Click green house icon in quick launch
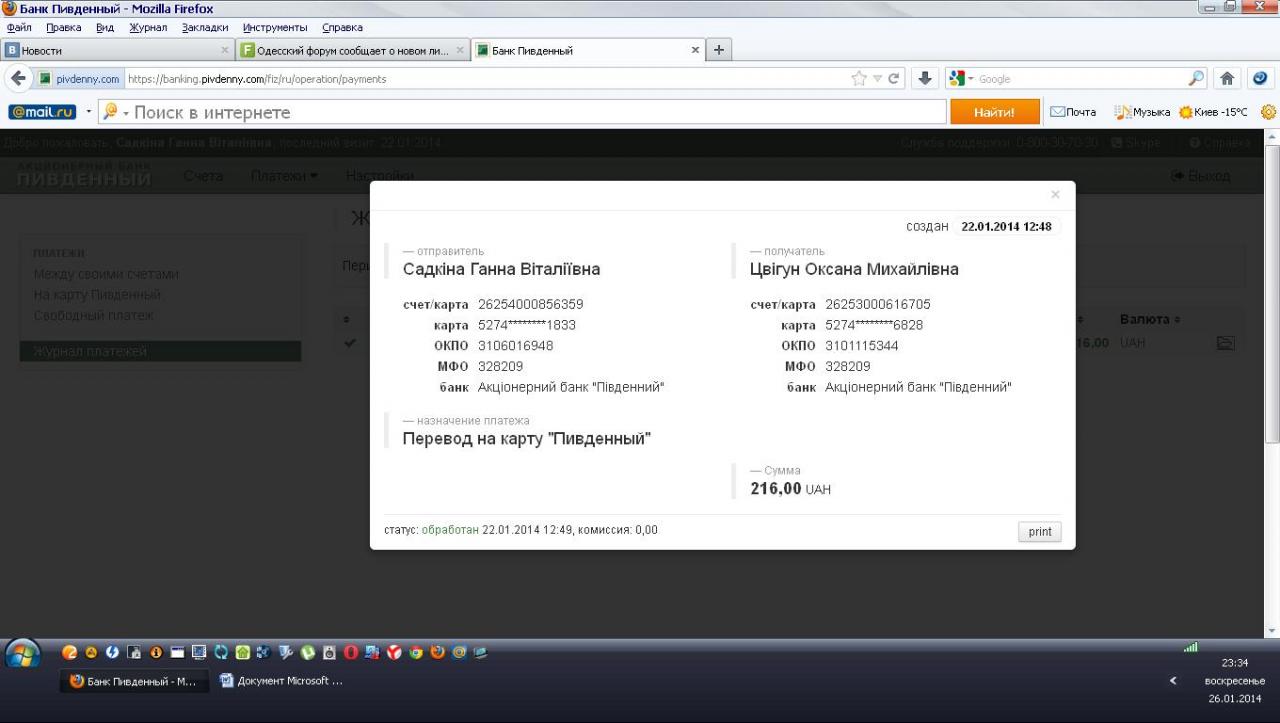This screenshot has width=1280, height=723. (242, 652)
